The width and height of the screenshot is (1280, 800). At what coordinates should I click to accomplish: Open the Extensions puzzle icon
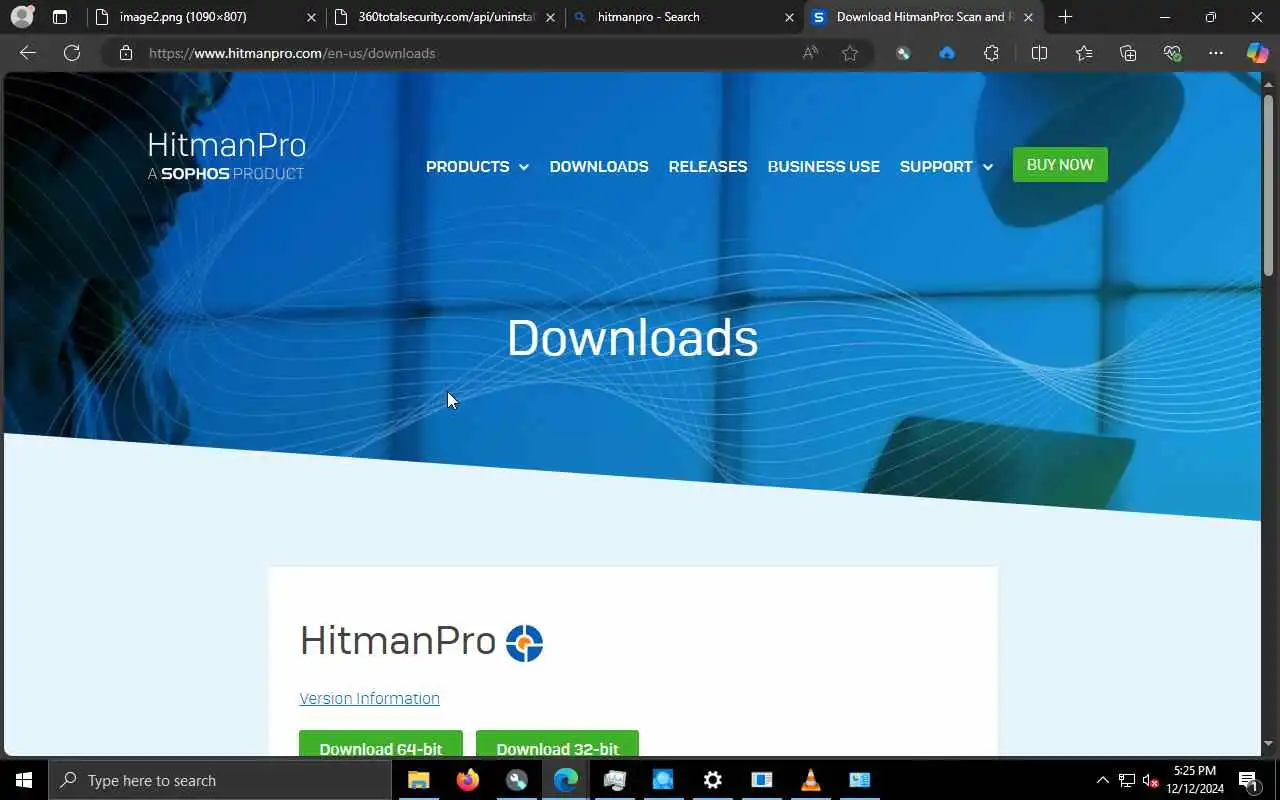991,53
